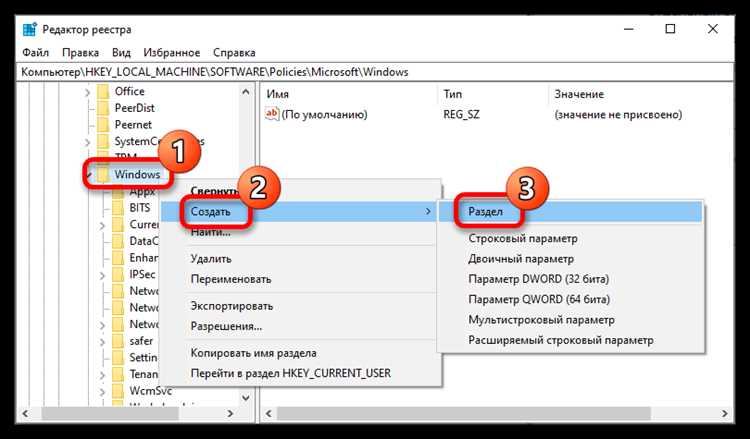Click the Settin folder icon

[x=118, y=358]
